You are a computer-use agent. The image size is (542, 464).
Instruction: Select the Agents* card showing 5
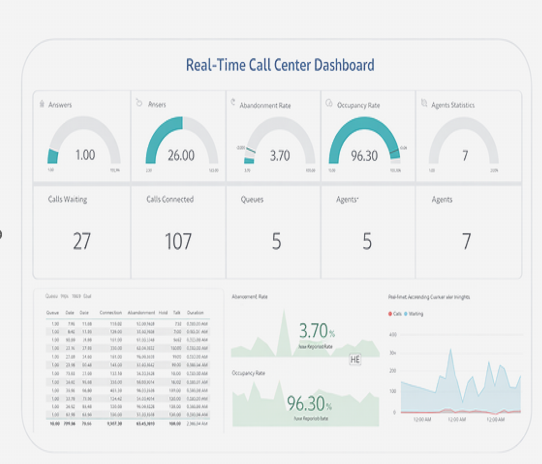368,232
